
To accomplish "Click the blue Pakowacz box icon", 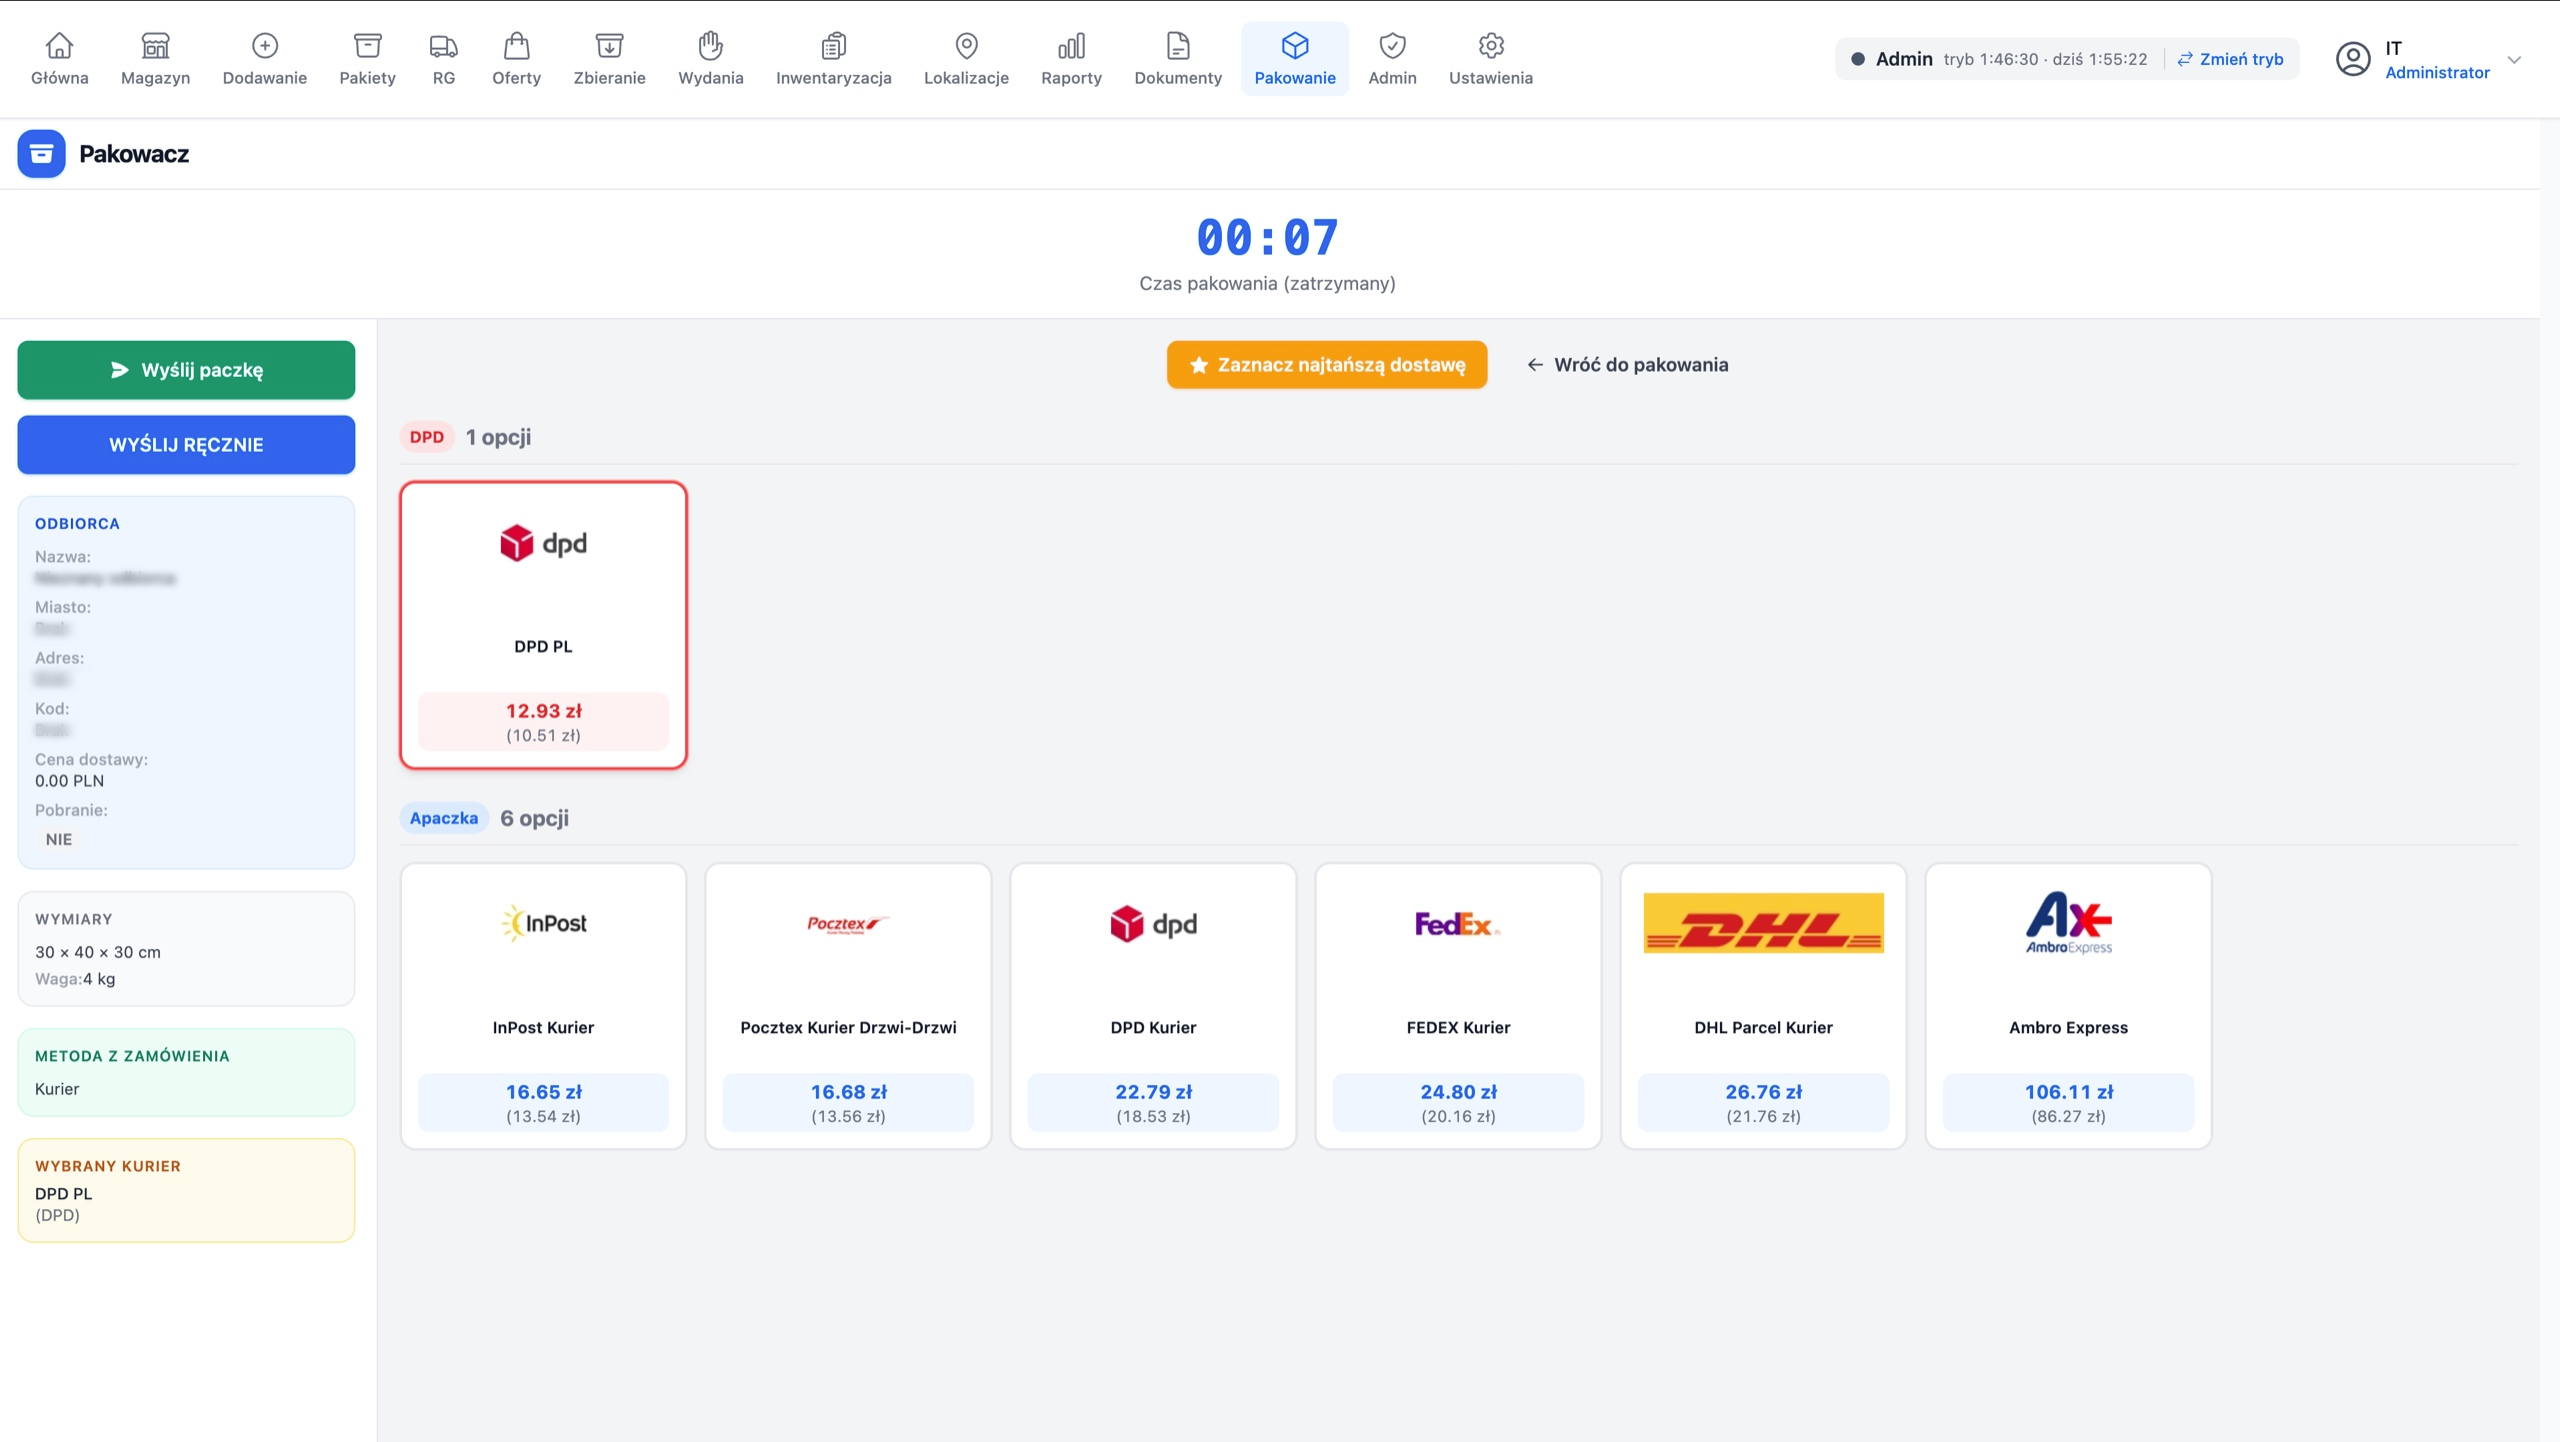I will coord(41,153).
